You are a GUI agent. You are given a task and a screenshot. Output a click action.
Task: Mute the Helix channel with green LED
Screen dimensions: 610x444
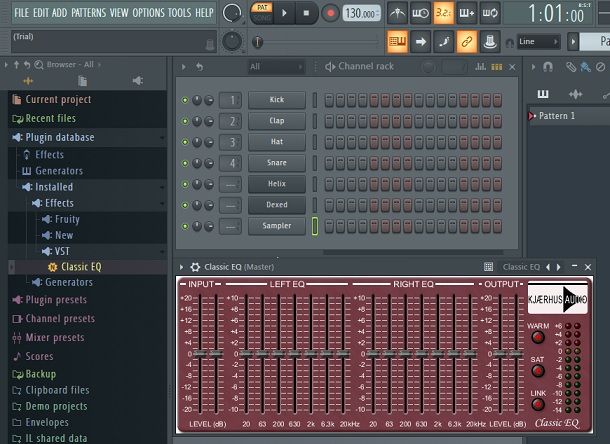(x=185, y=184)
